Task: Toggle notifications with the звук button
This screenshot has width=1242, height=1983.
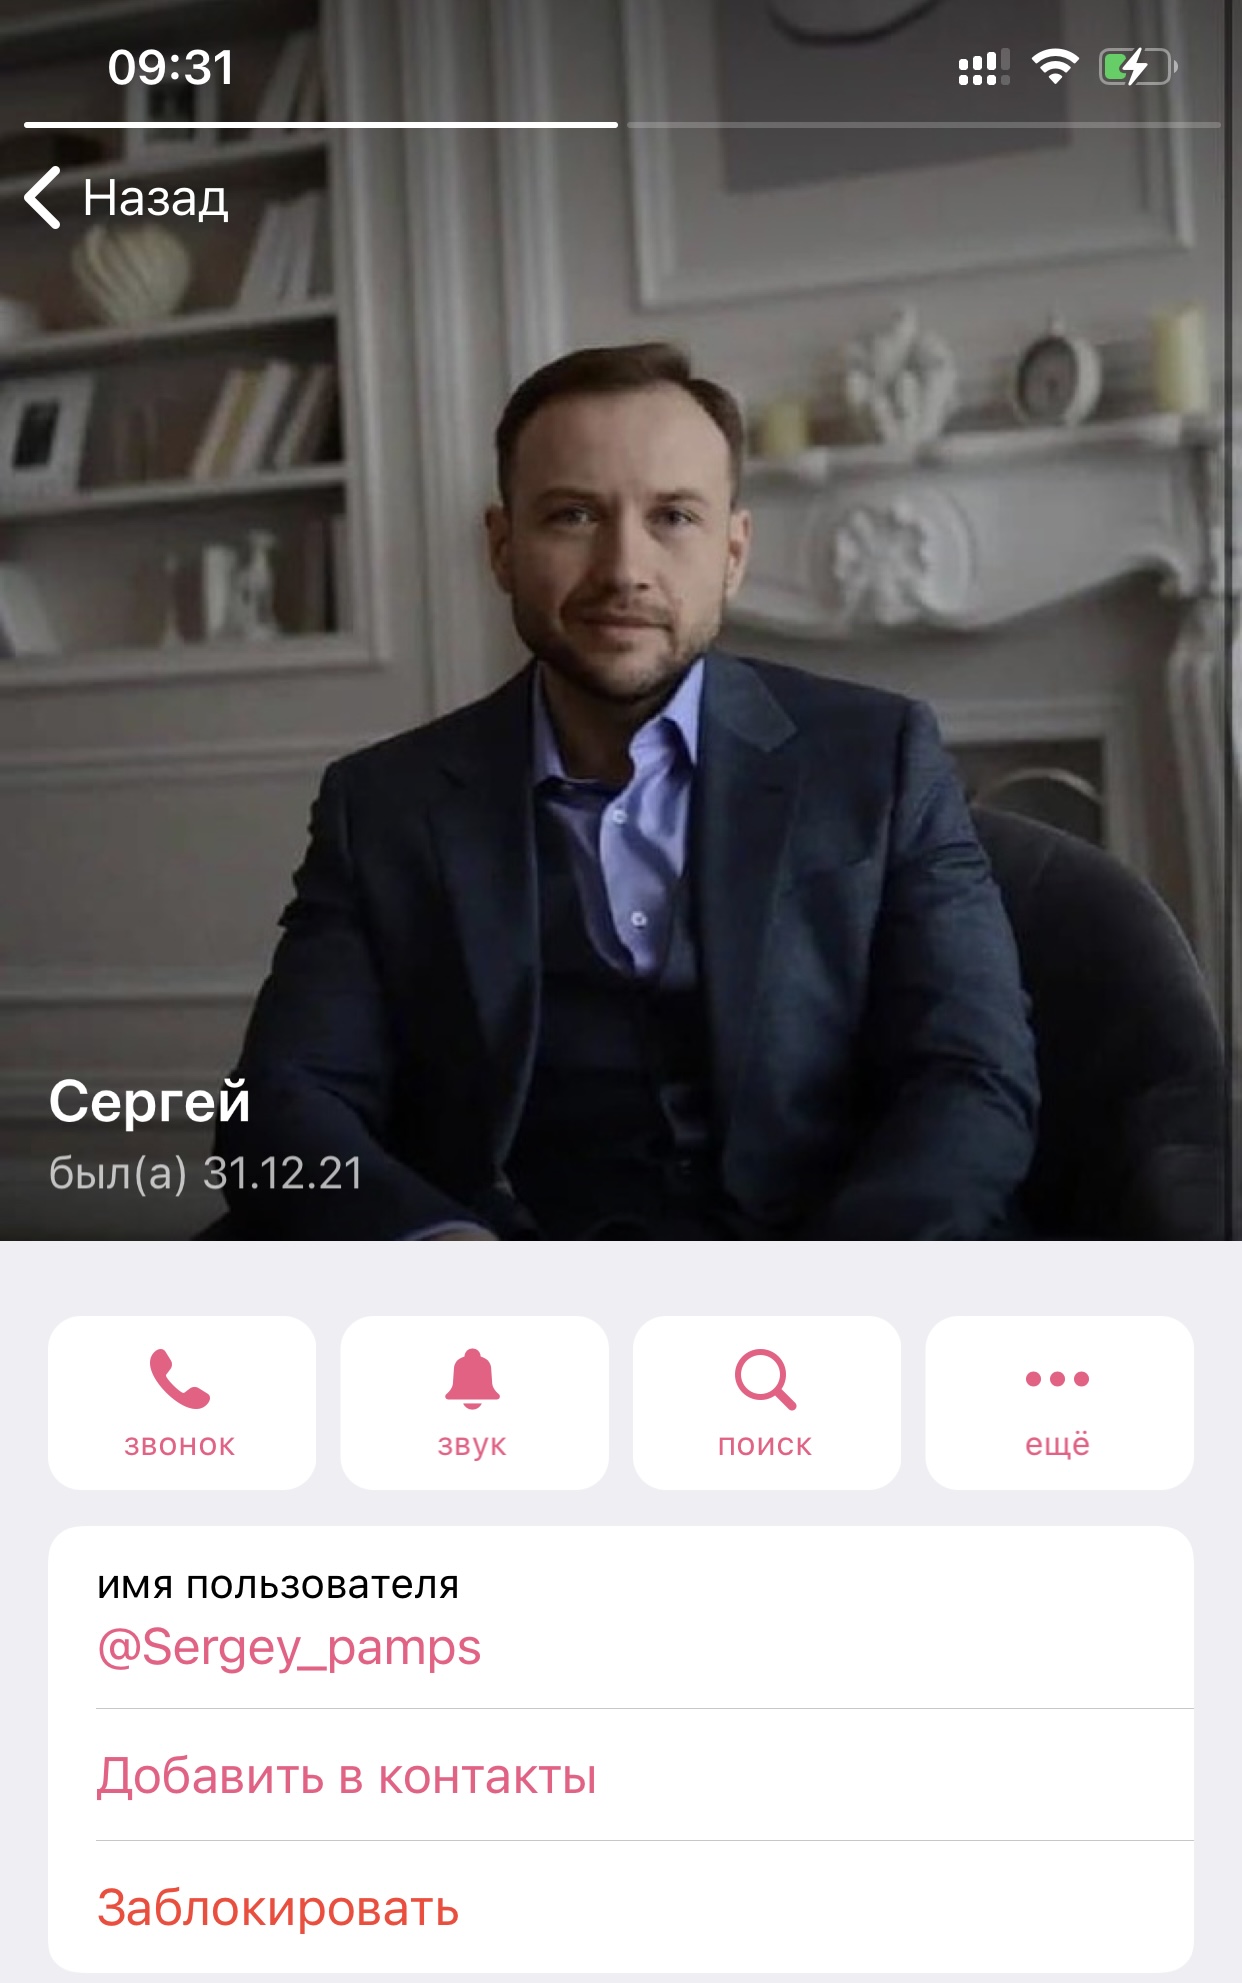Action: 474,1402
